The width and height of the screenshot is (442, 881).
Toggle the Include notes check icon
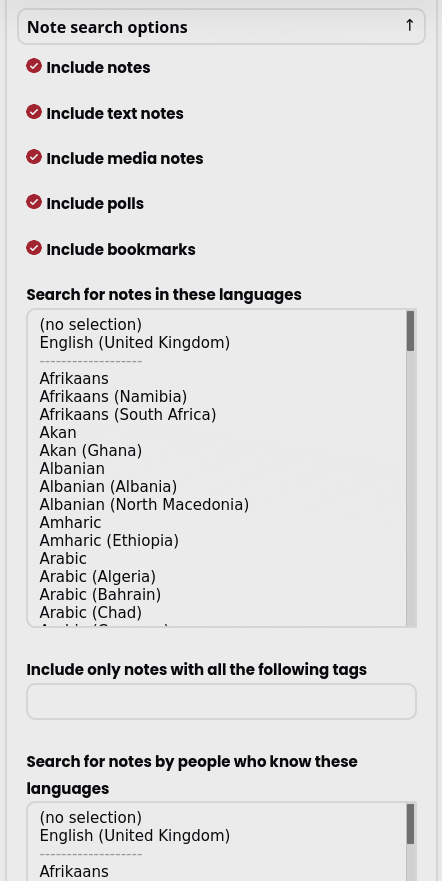pyautogui.click(x=34, y=66)
